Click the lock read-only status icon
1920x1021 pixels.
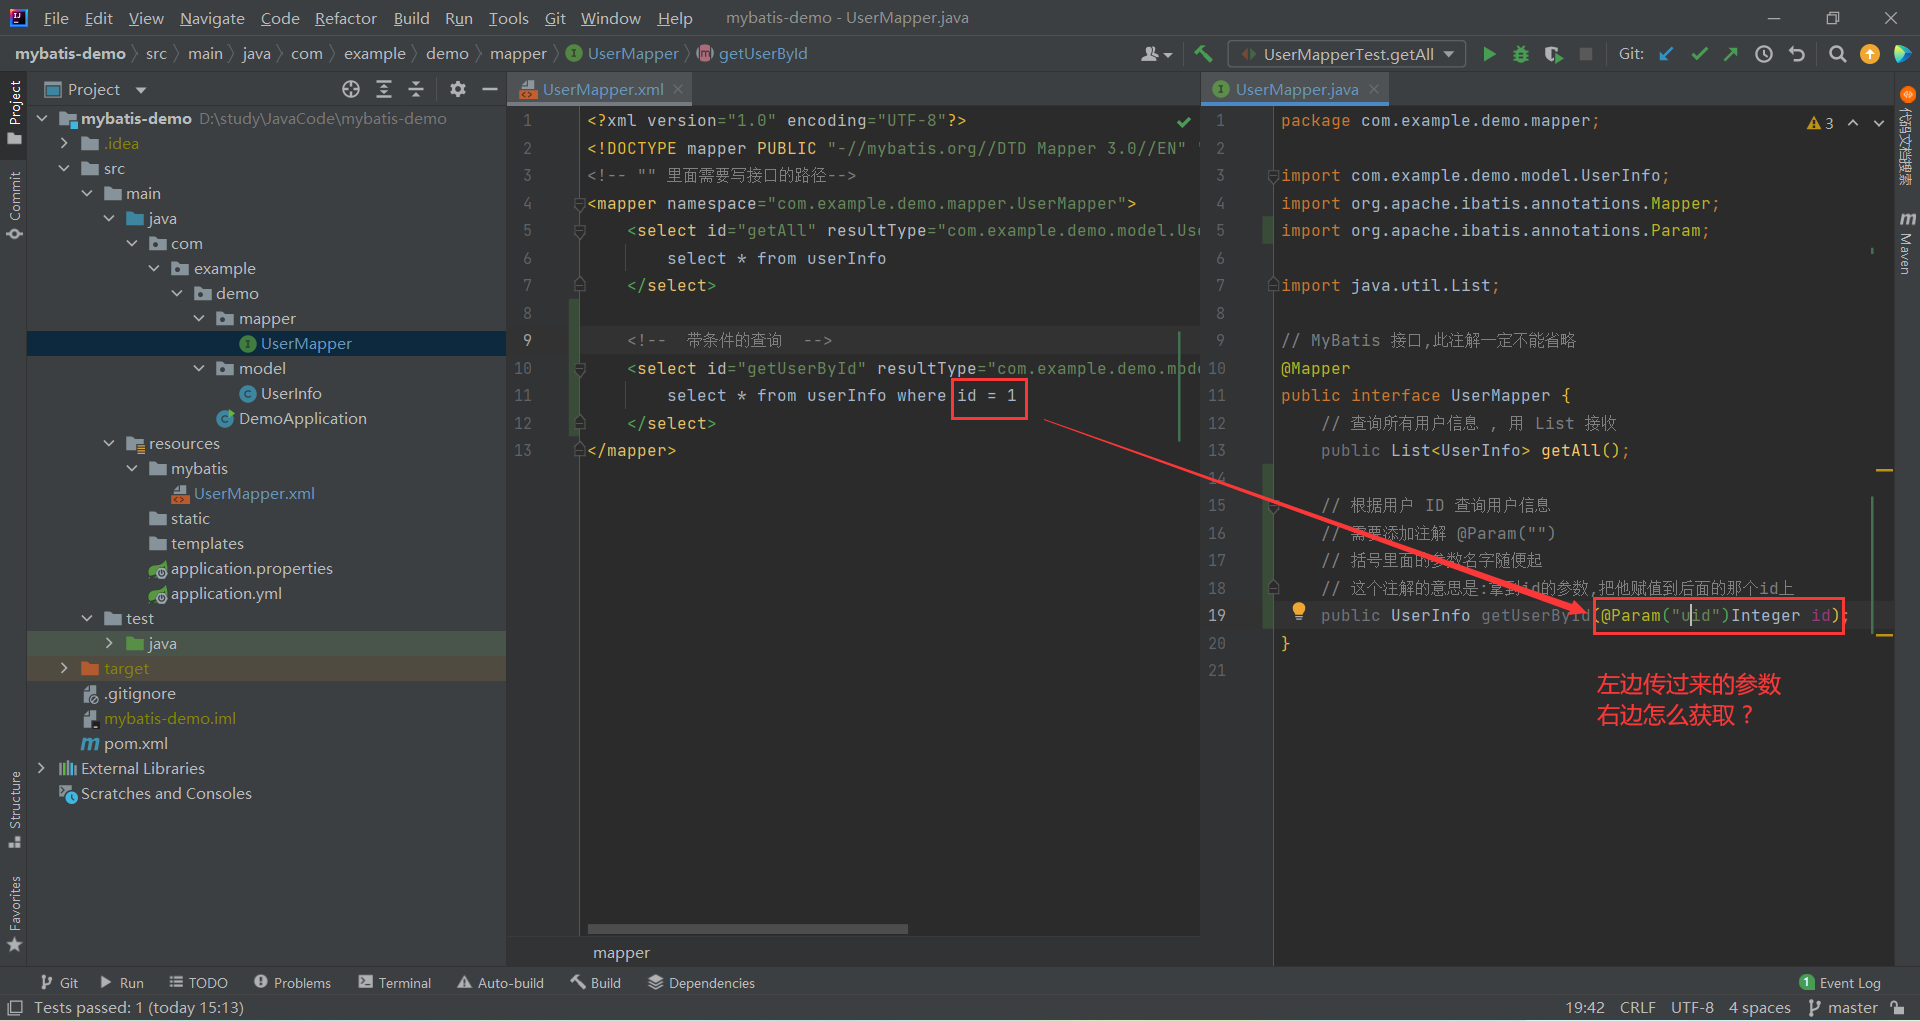(x=1898, y=1008)
